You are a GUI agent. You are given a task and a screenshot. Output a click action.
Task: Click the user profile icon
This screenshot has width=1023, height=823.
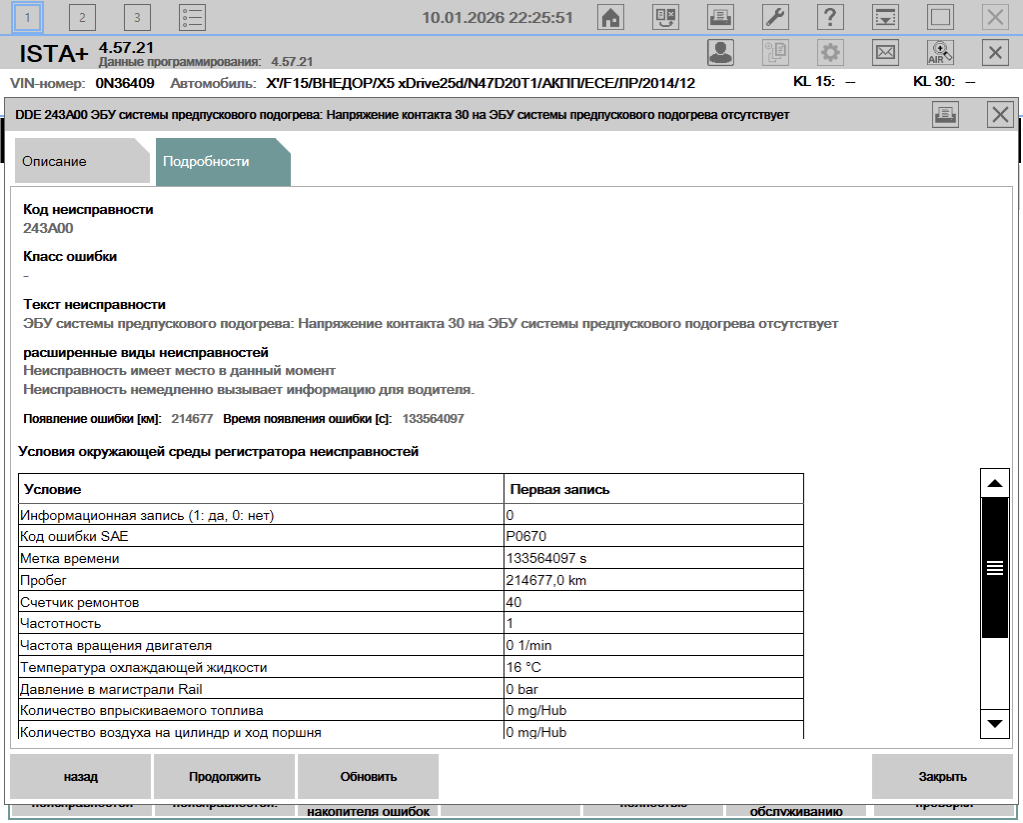720,52
